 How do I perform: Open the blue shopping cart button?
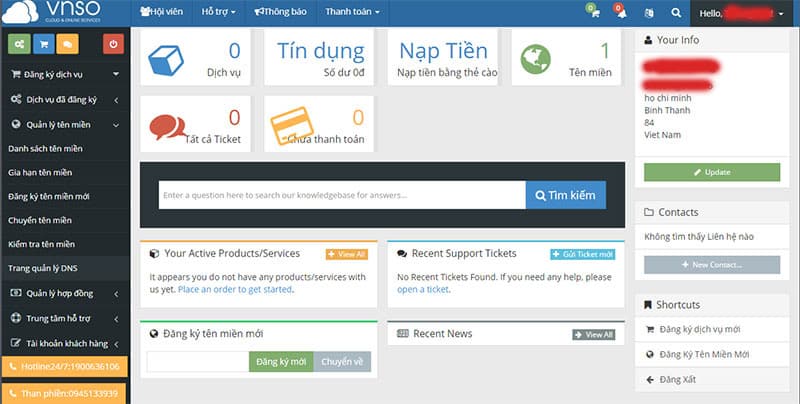[x=44, y=44]
